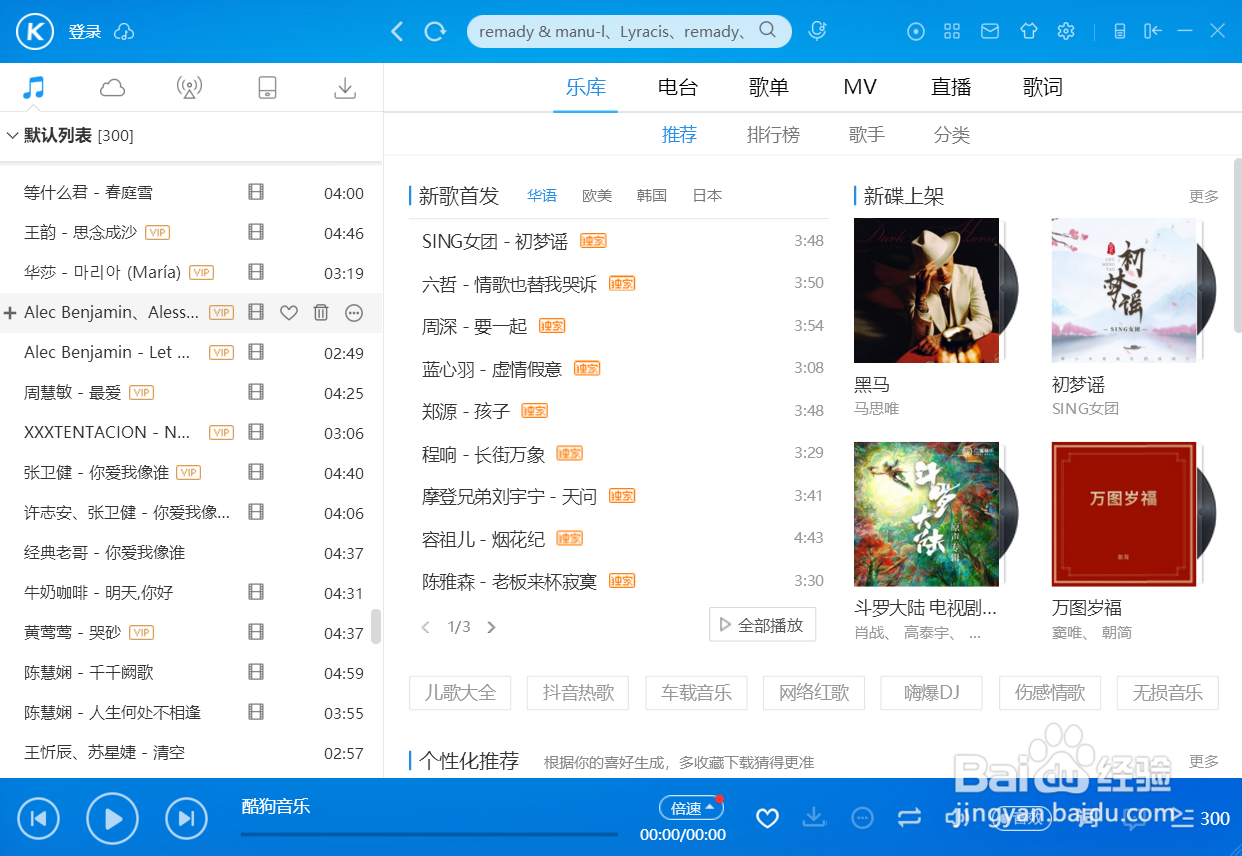Click the 全部播放 button
The image size is (1242, 856).
click(762, 625)
